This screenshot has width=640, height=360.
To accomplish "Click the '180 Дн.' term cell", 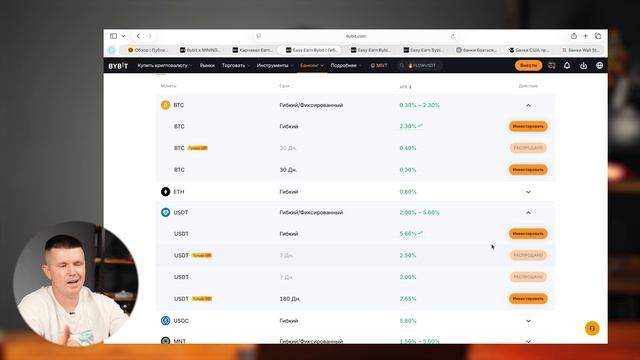I will coord(290,299).
